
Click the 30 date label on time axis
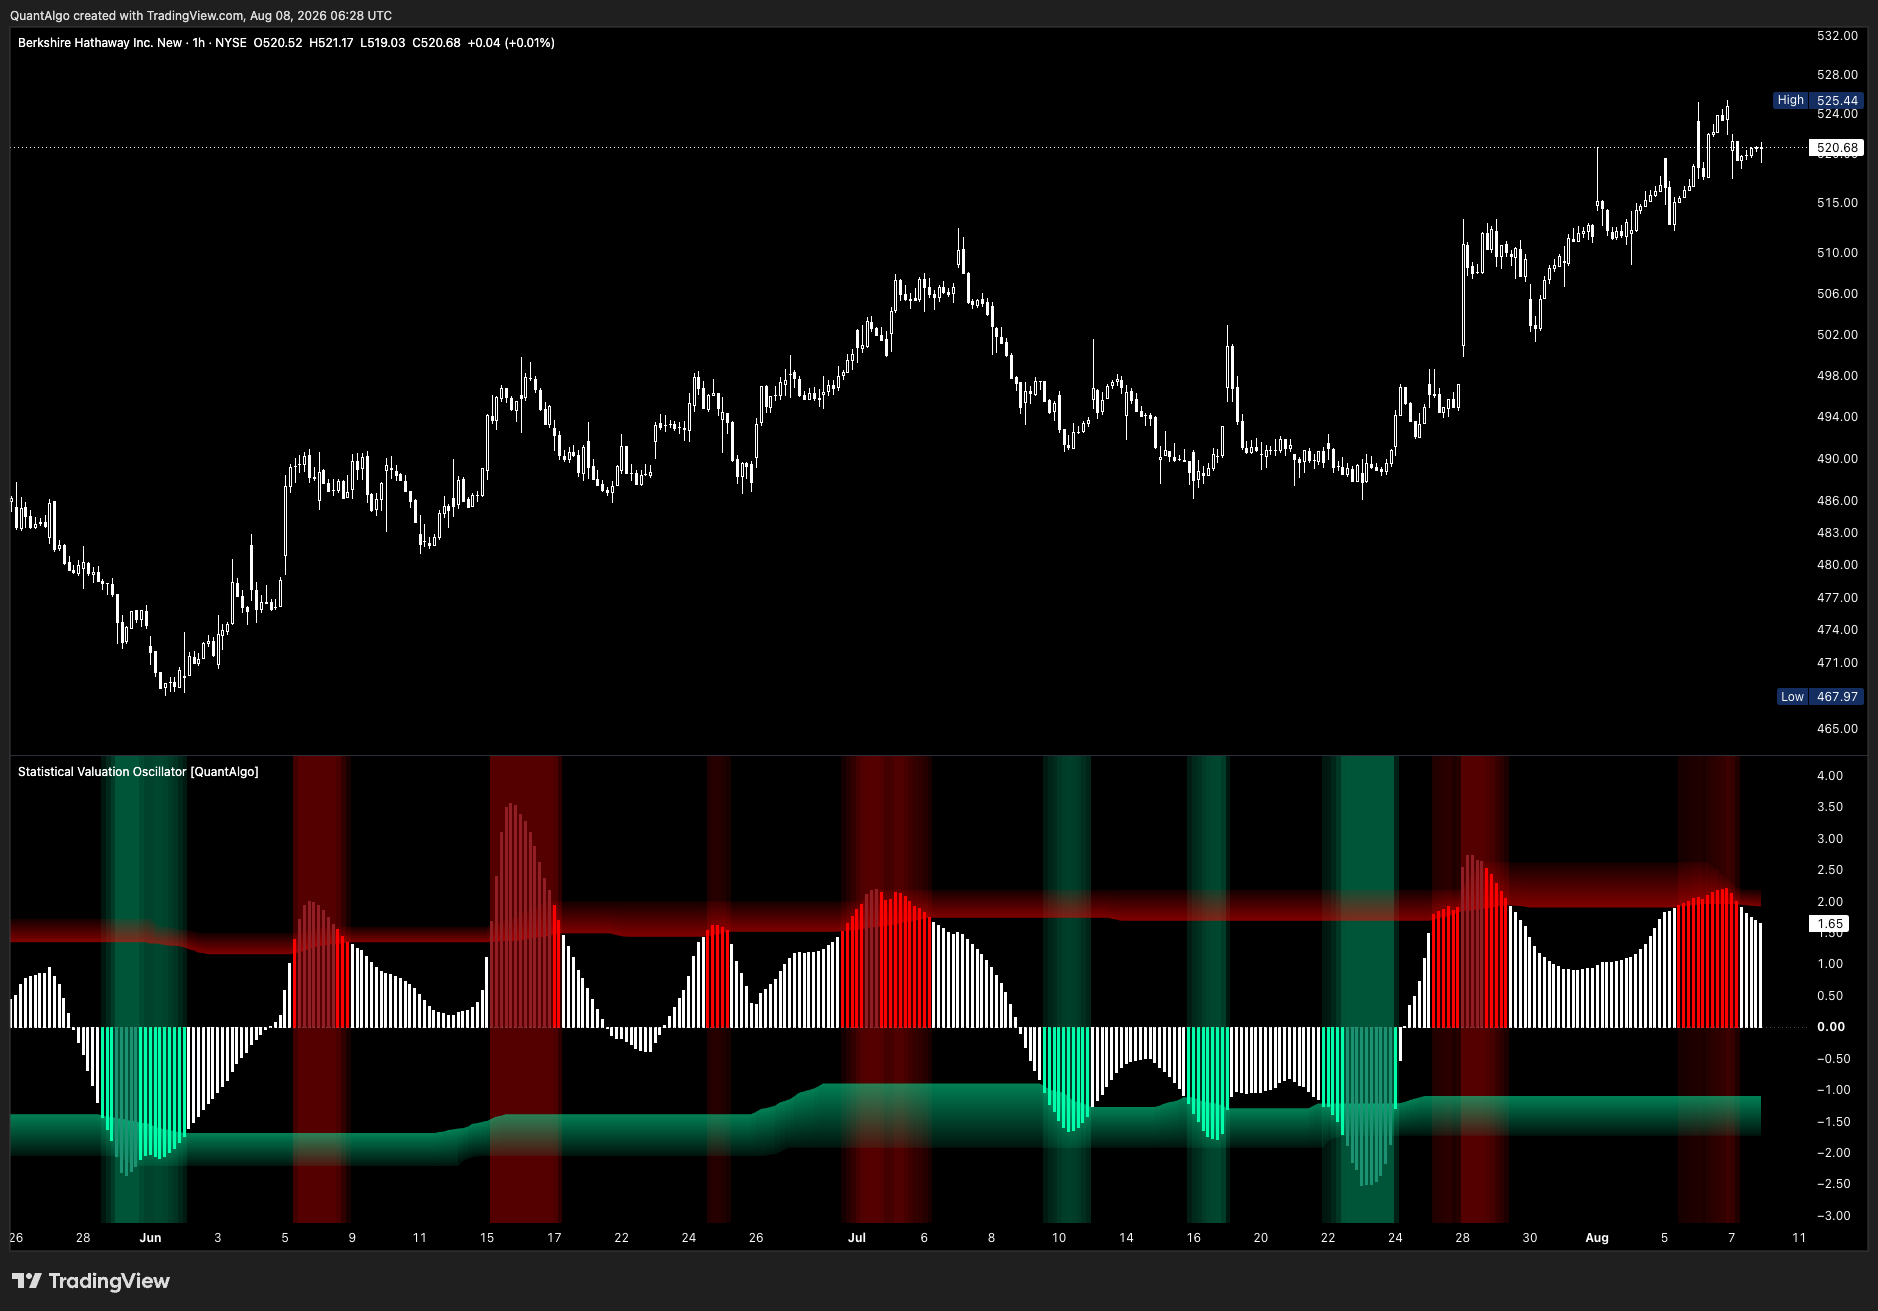point(1530,1238)
